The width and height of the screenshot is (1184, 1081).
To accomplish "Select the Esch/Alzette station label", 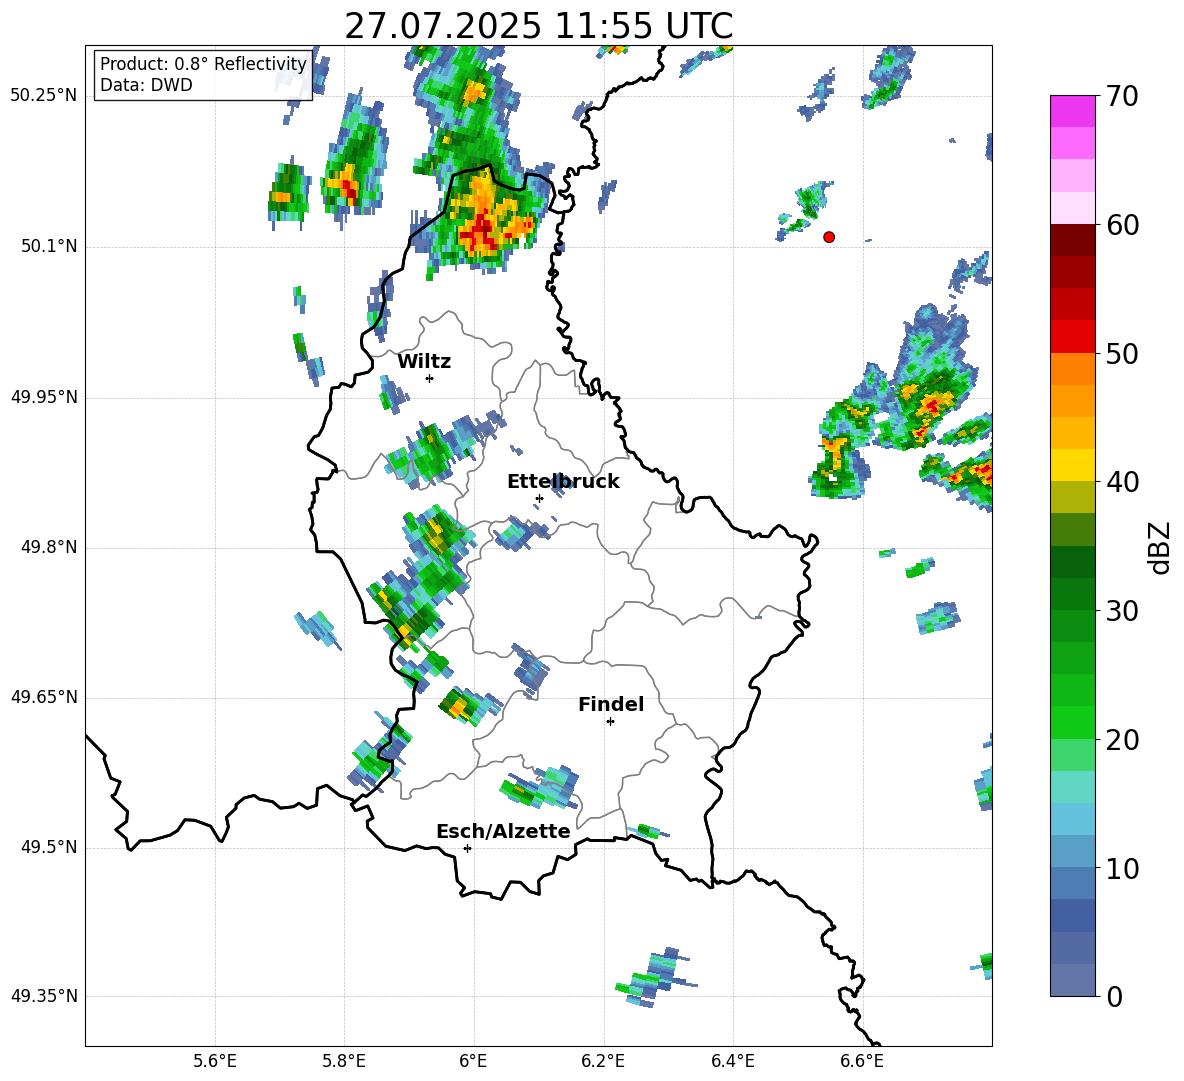I will (503, 831).
